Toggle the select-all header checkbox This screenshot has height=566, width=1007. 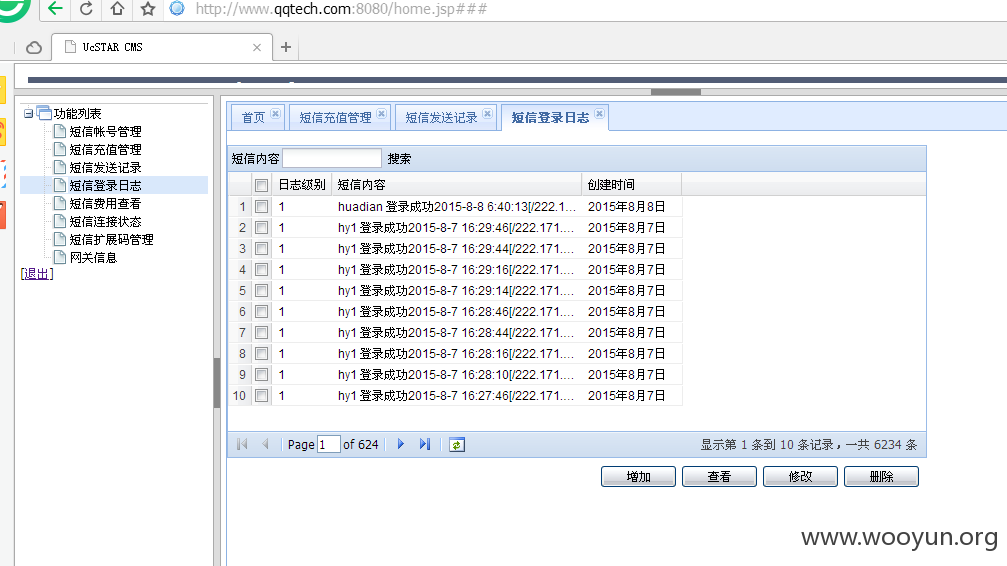[261, 186]
